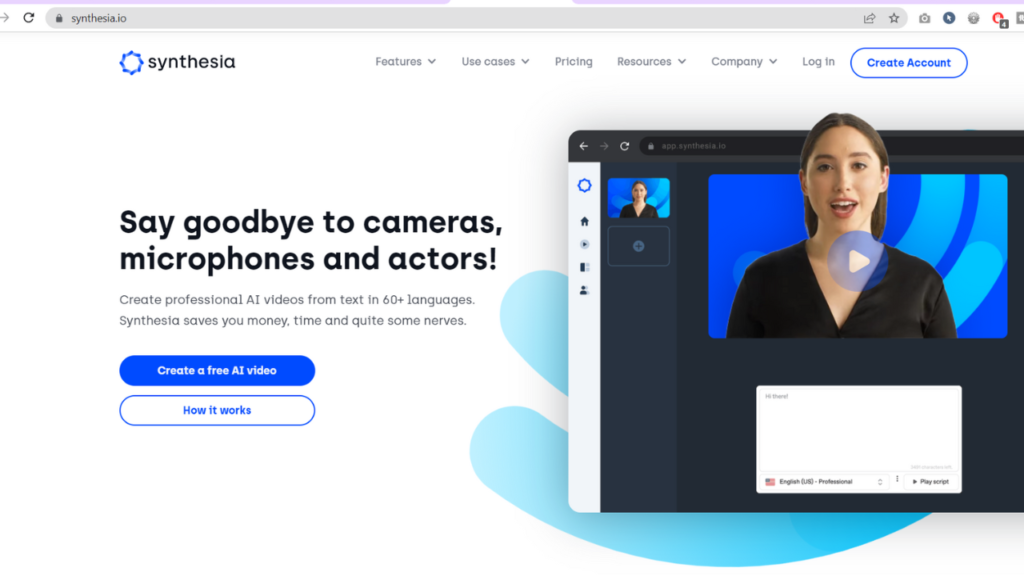Open the Company dropdown menu

(744, 61)
